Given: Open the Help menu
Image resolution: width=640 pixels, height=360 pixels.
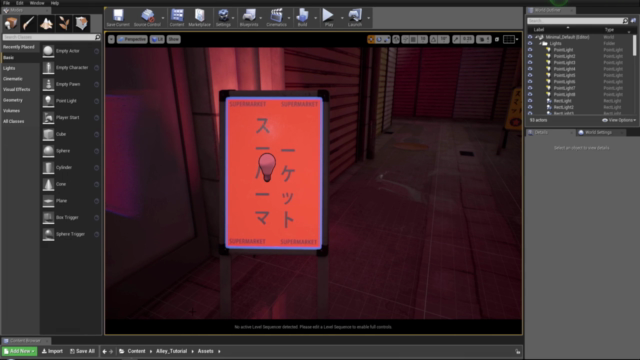Looking at the screenshot, I should 55,3.
